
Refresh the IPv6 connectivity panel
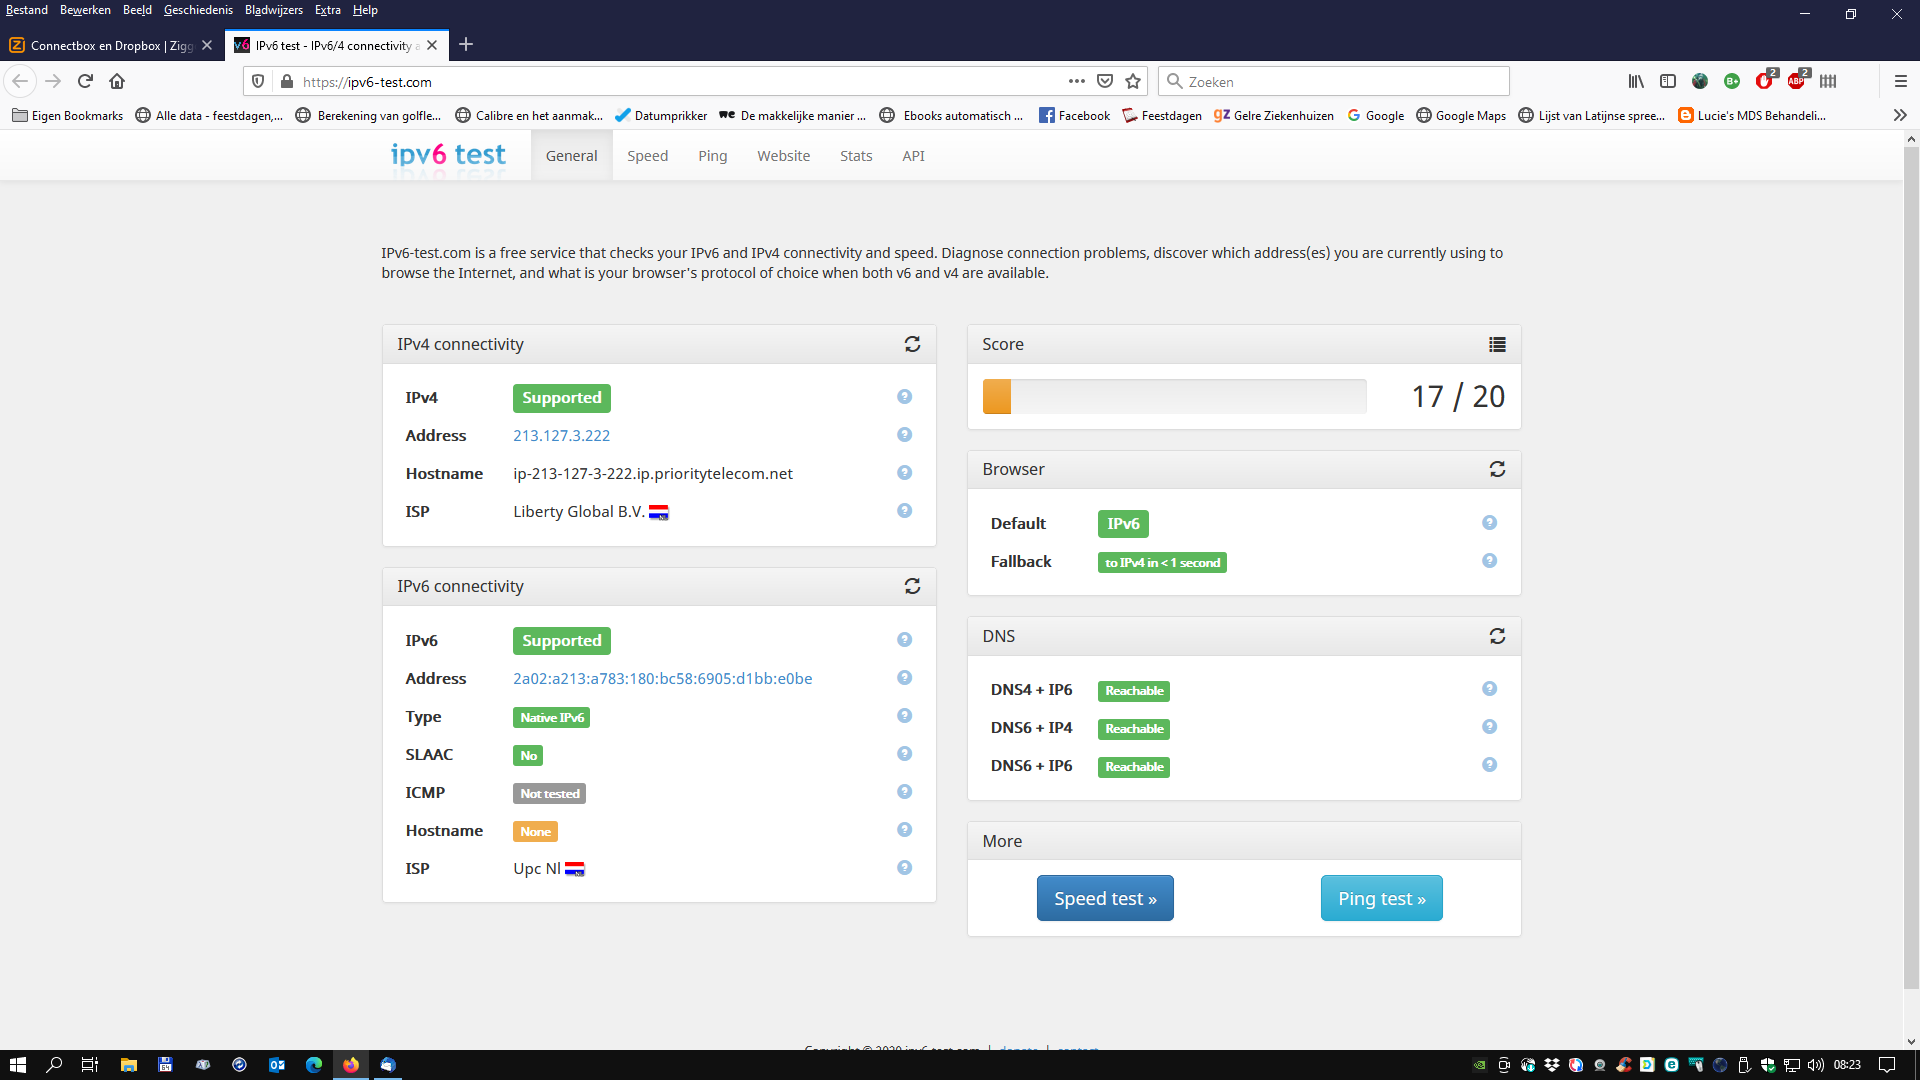tap(912, 586)
